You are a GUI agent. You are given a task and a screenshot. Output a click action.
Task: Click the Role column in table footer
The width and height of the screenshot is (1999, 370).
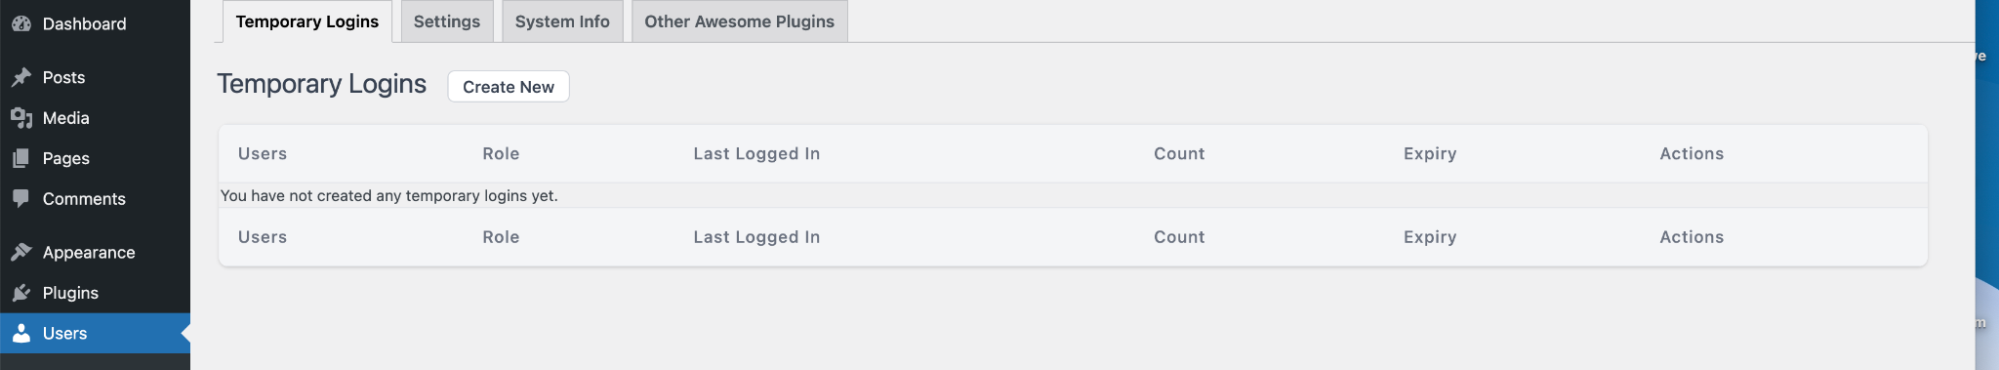coord(501,237)
